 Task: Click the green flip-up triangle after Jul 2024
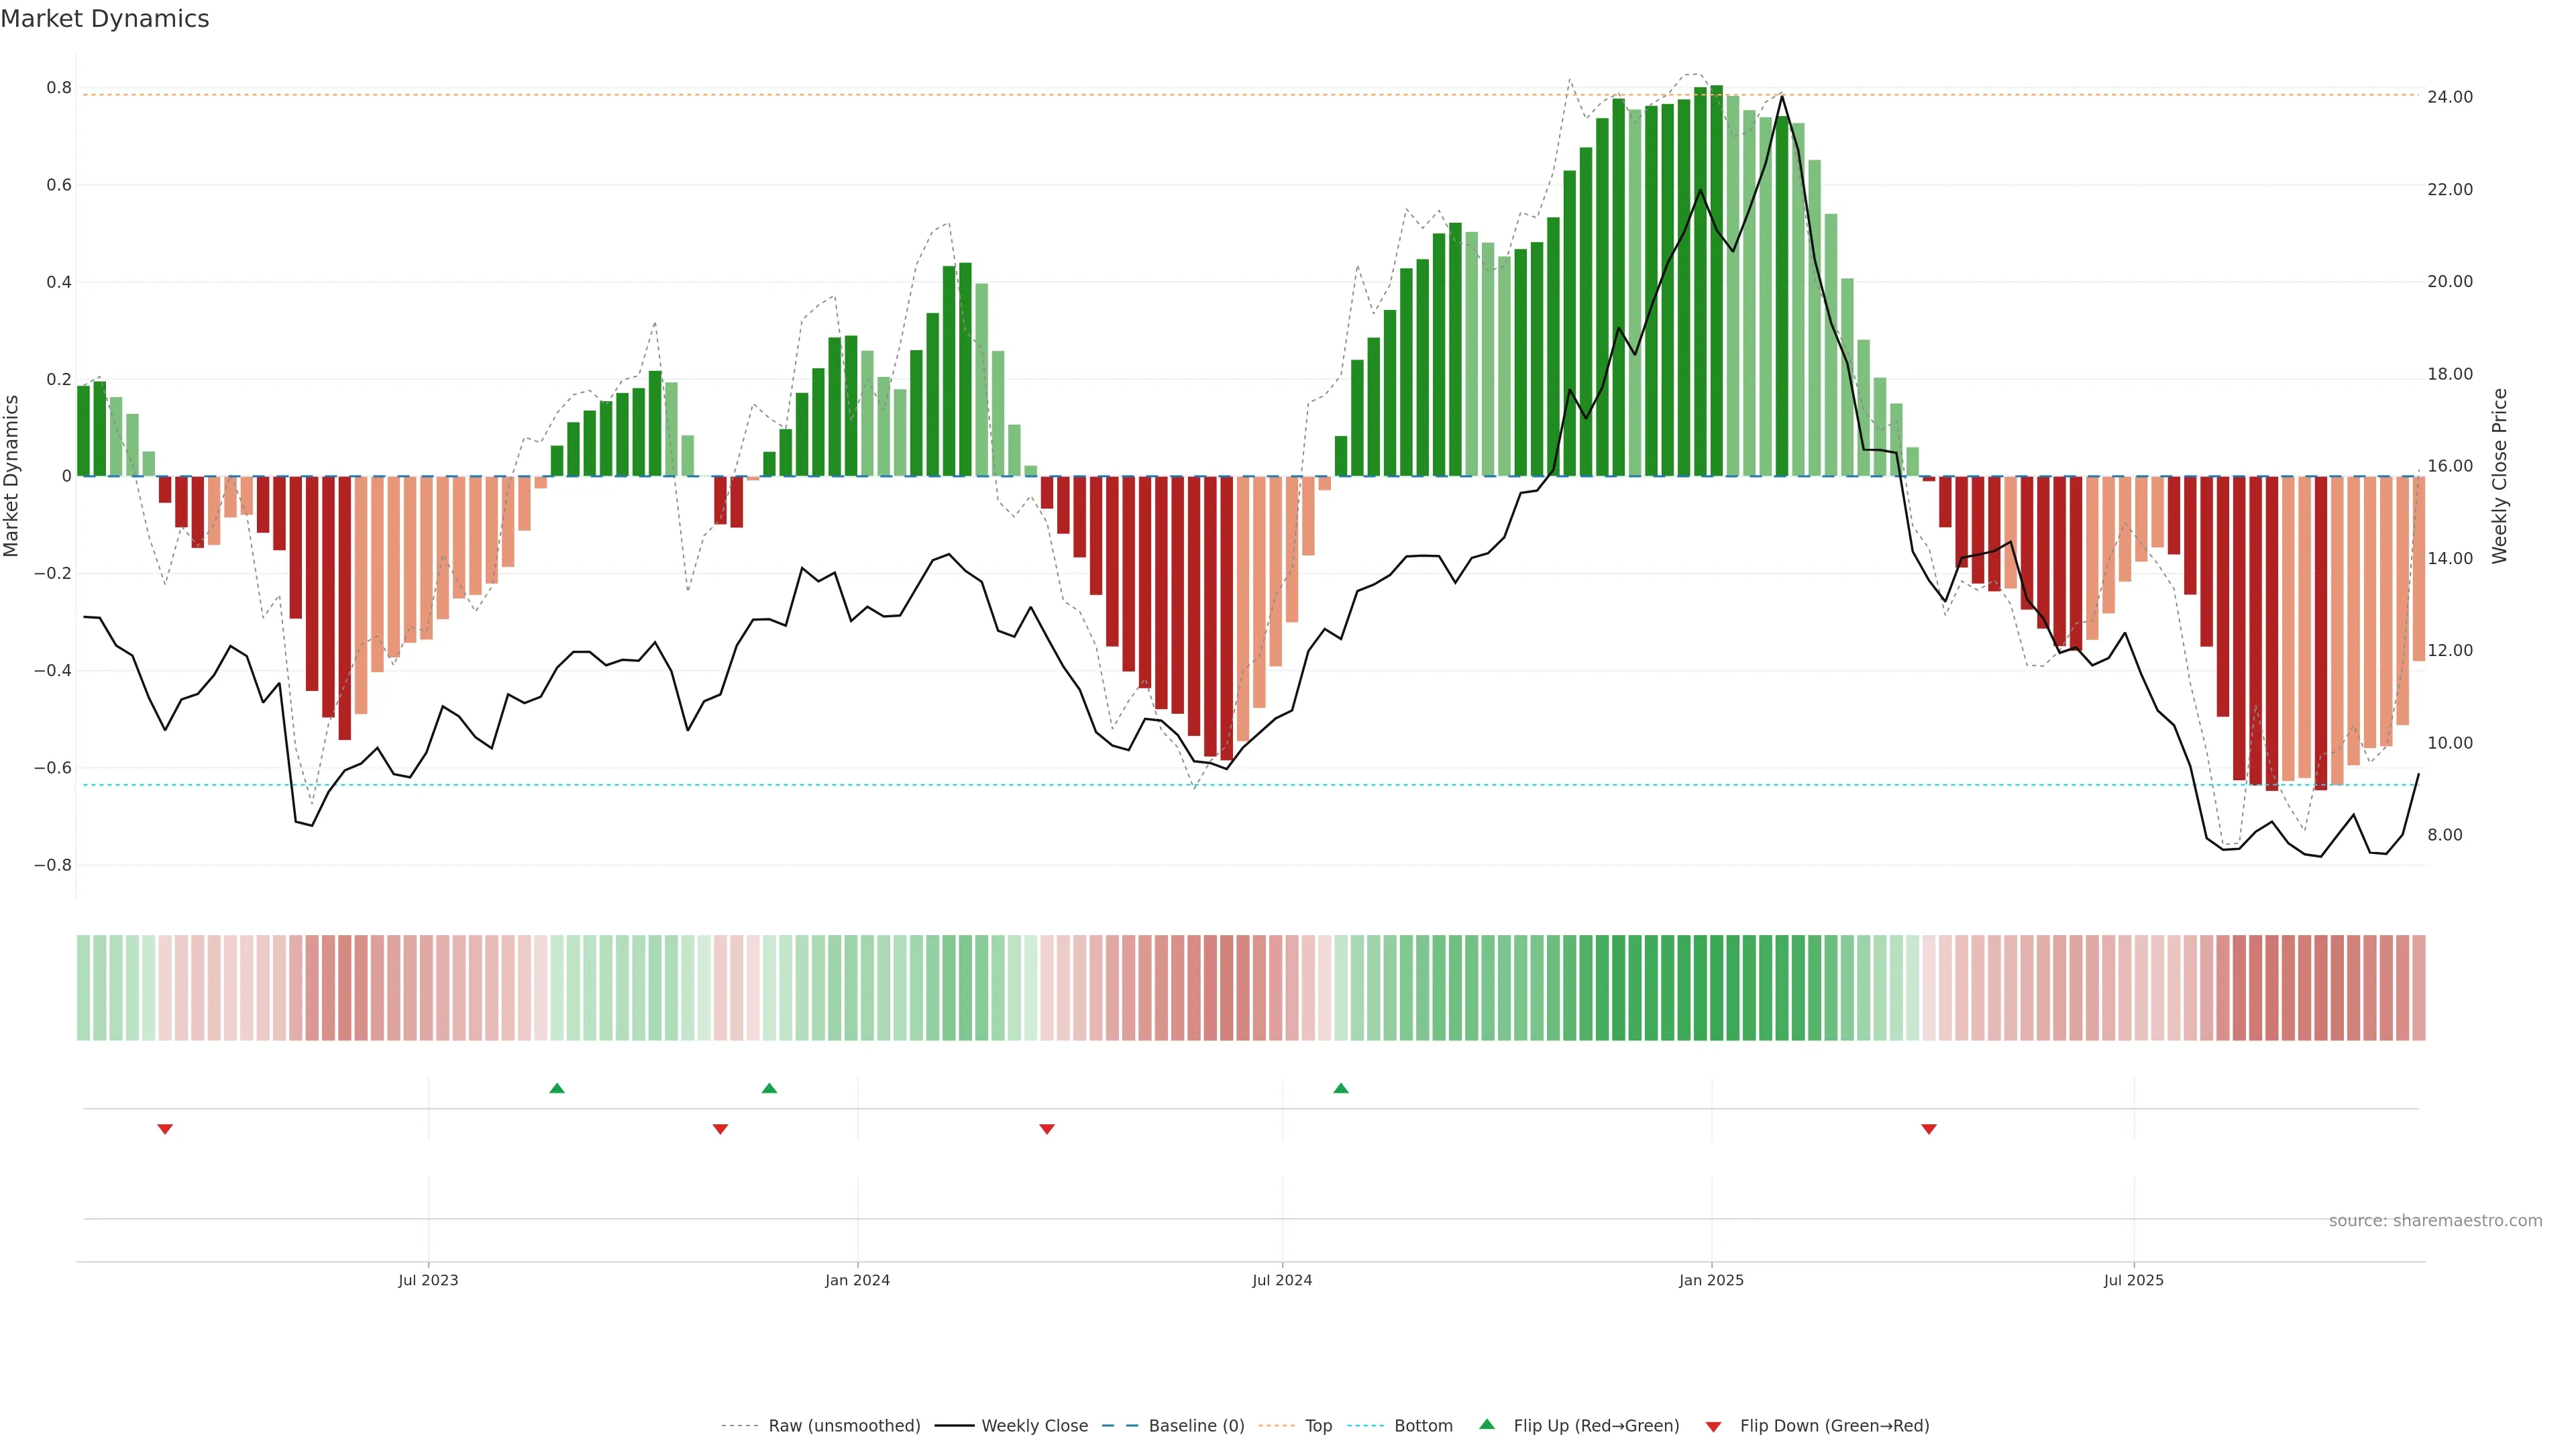click(1341, 1088)
